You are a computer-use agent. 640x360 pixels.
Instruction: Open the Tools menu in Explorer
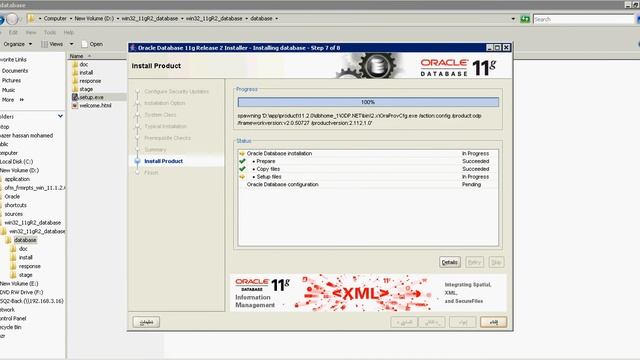tap(50, 32)
